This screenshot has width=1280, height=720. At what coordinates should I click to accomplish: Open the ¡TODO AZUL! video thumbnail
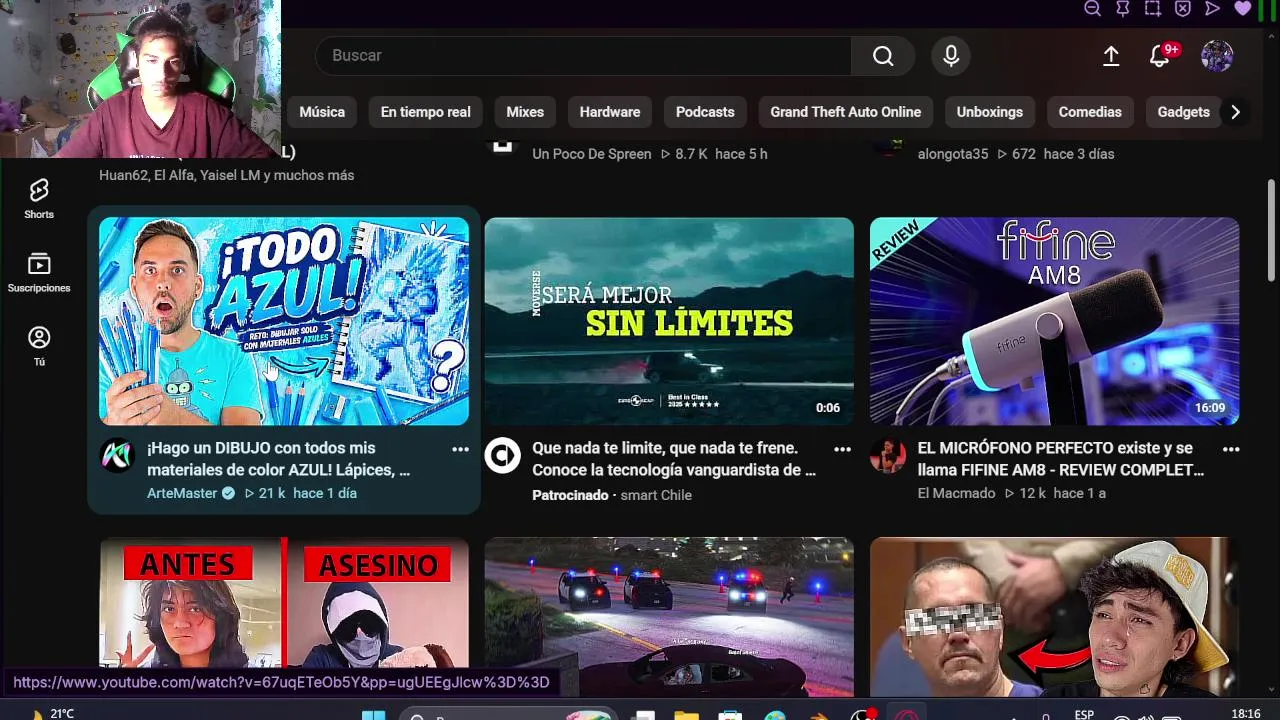[284, 321]
